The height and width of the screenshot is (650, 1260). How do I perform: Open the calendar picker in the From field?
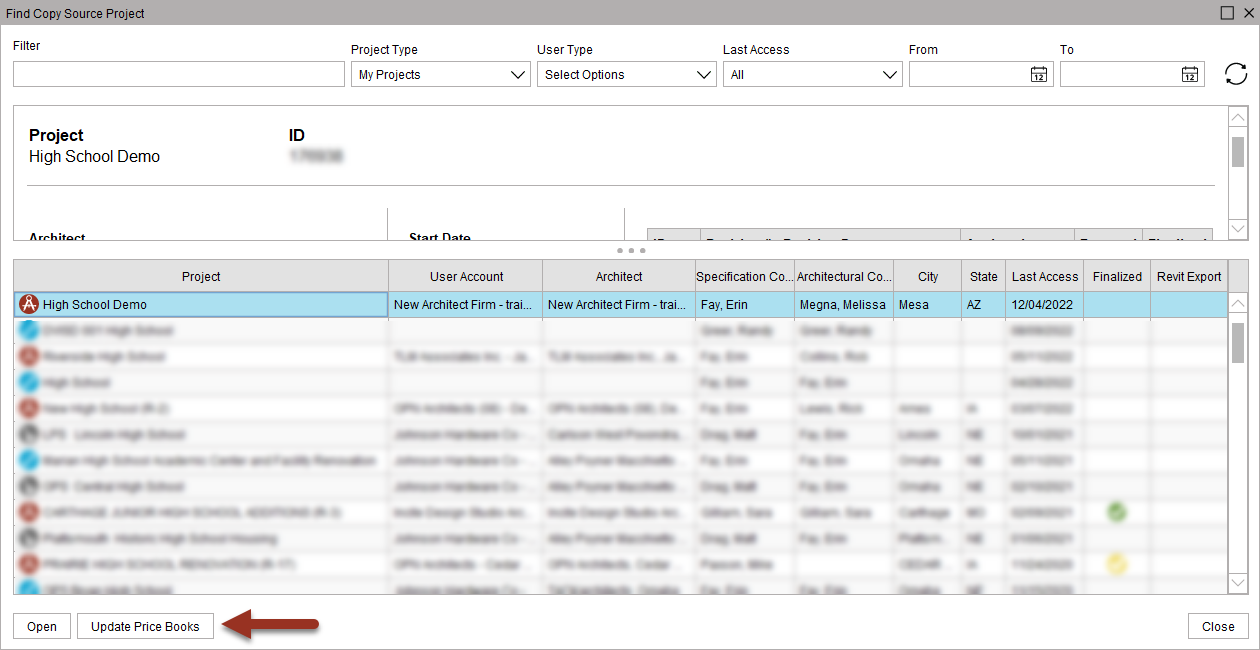[1039, 73]
